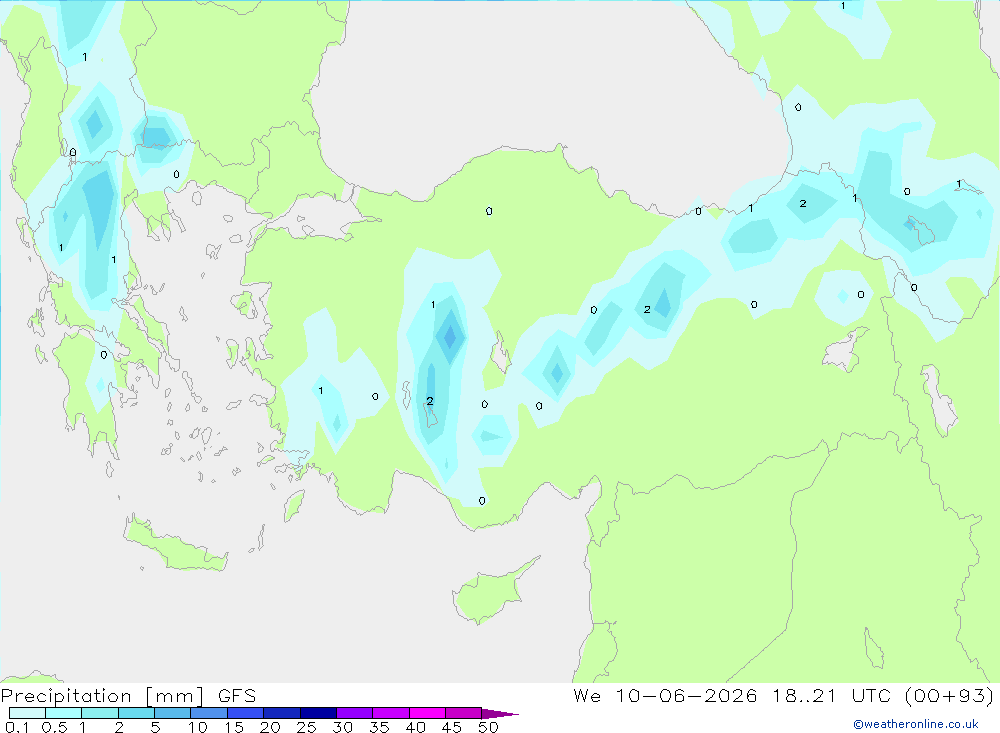Click the '18..21 UTC' time text
This screenshot has height=733, width=1000.
[x=831, y=696]
